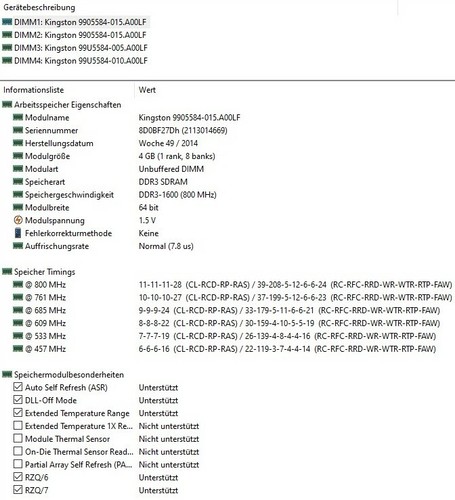The width and height of the screenshot is (455, 500).
Task: Click the memory icon beside Herstellungsdatum
Action: coord(18,143)
